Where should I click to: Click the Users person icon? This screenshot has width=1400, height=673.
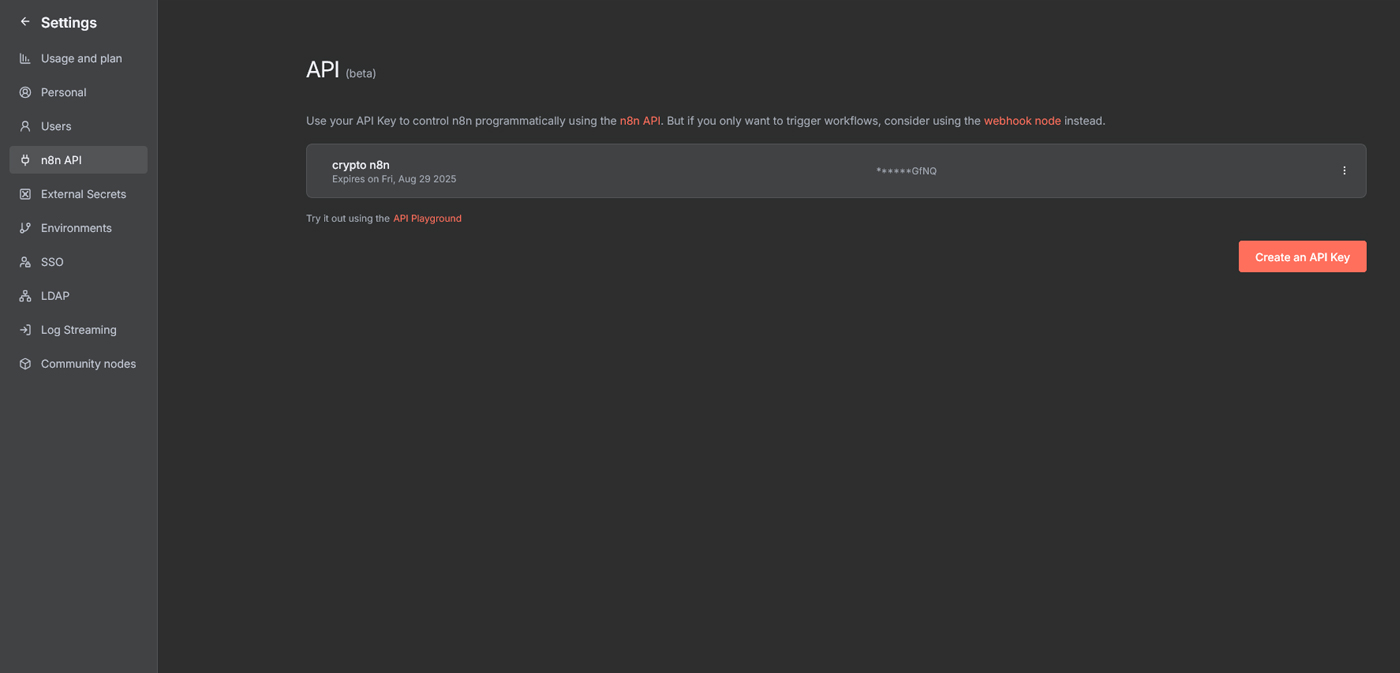[x=25, y=127]
